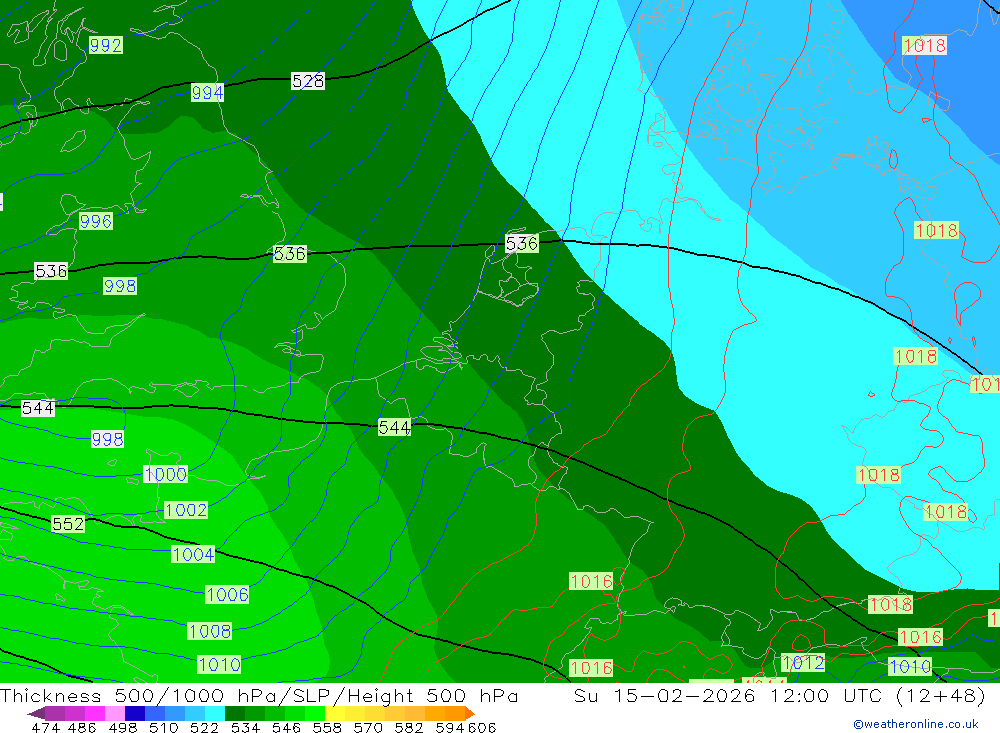
Task: Click the 994 isobar label
Action: coord(207,93)
